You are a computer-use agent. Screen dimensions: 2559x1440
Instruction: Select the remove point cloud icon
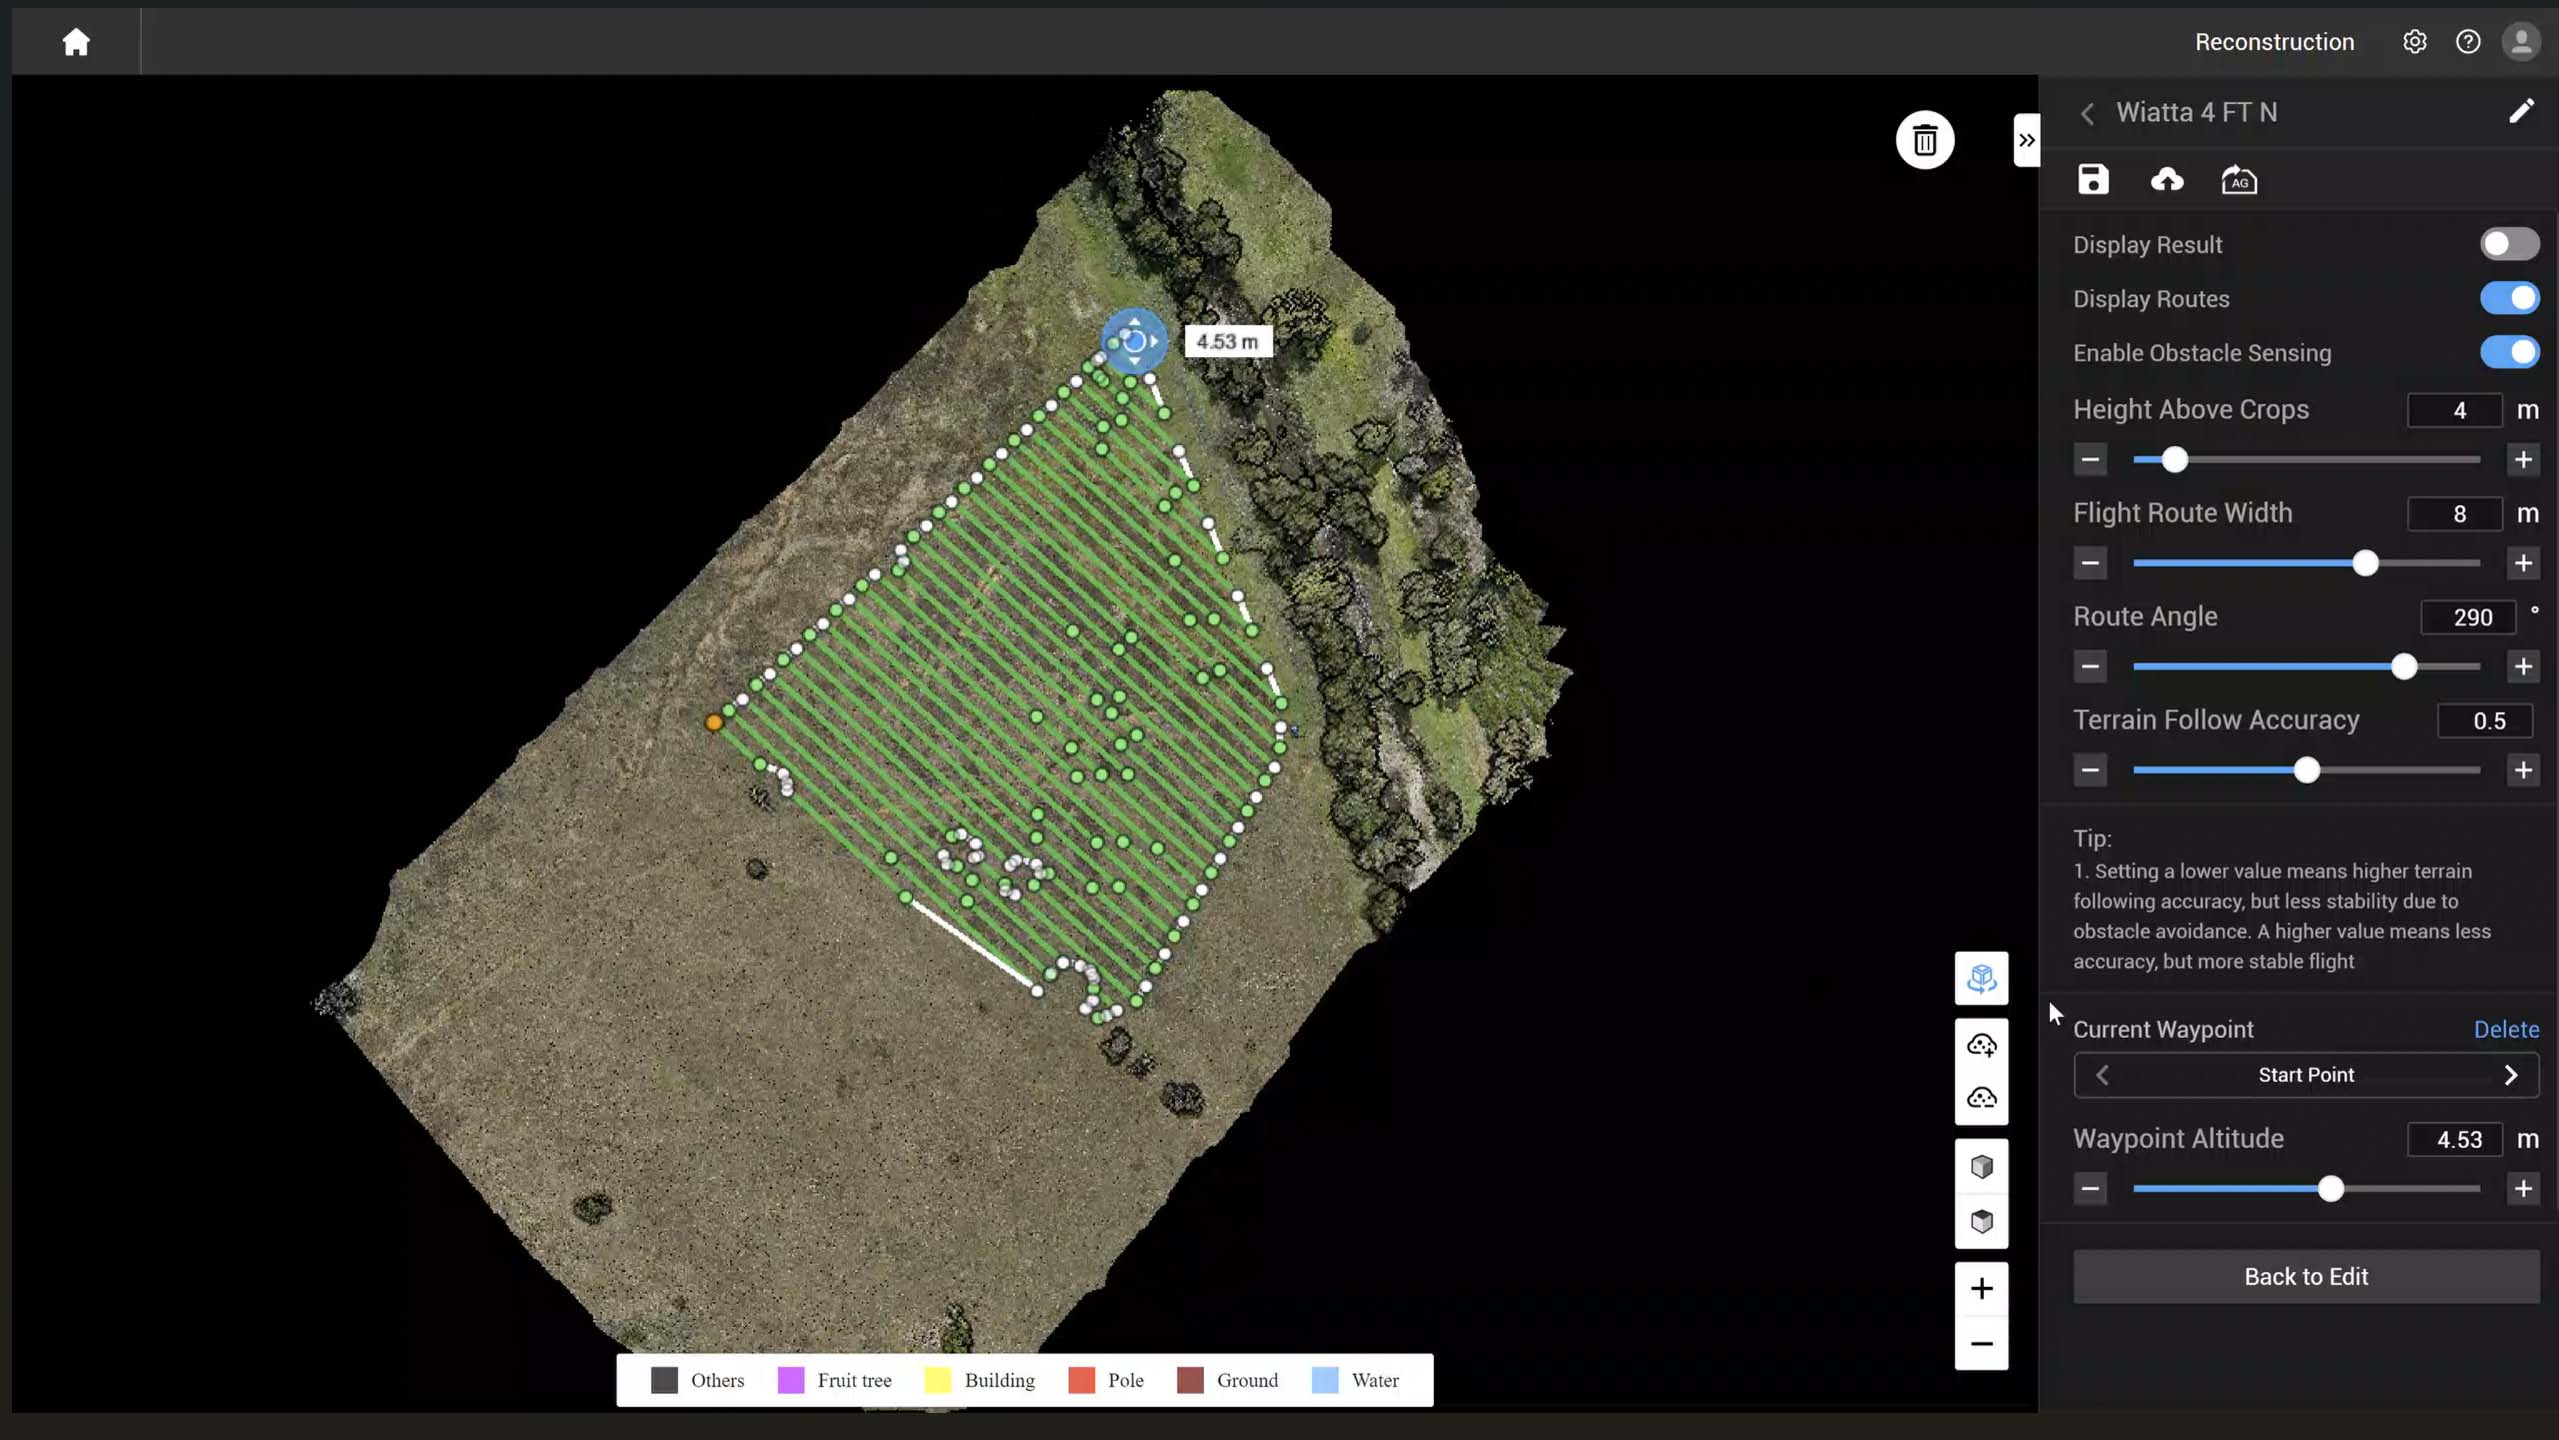1982,1097
